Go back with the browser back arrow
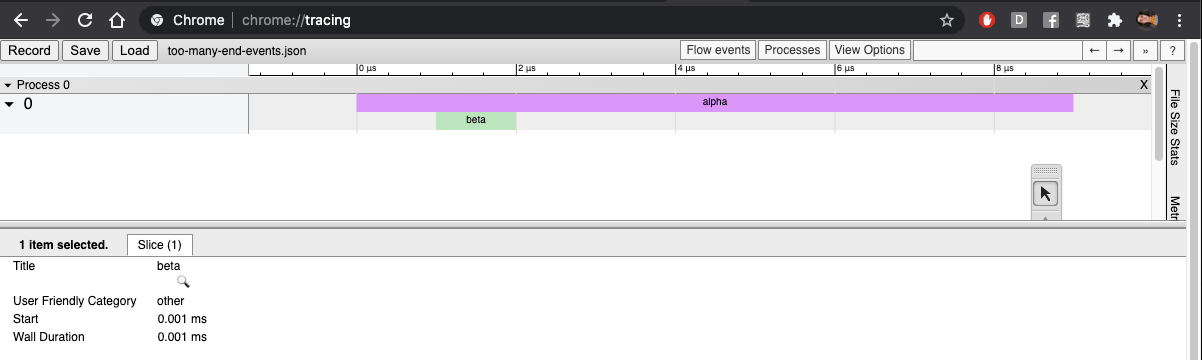The image size is (1202, 360). (x=21, y=20)
